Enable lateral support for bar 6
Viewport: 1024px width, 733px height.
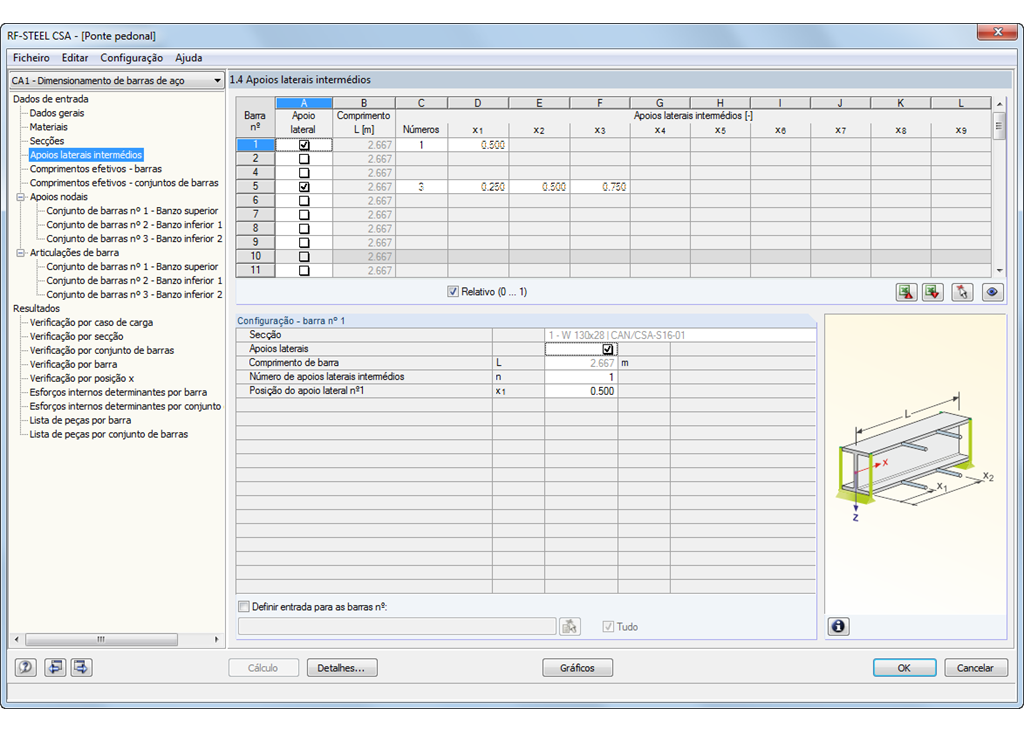click(304, 201)
